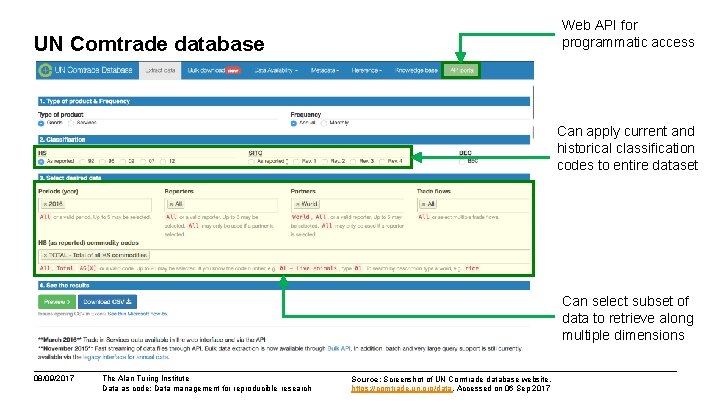Select HS 07 classification

click(x=143, y=162)
